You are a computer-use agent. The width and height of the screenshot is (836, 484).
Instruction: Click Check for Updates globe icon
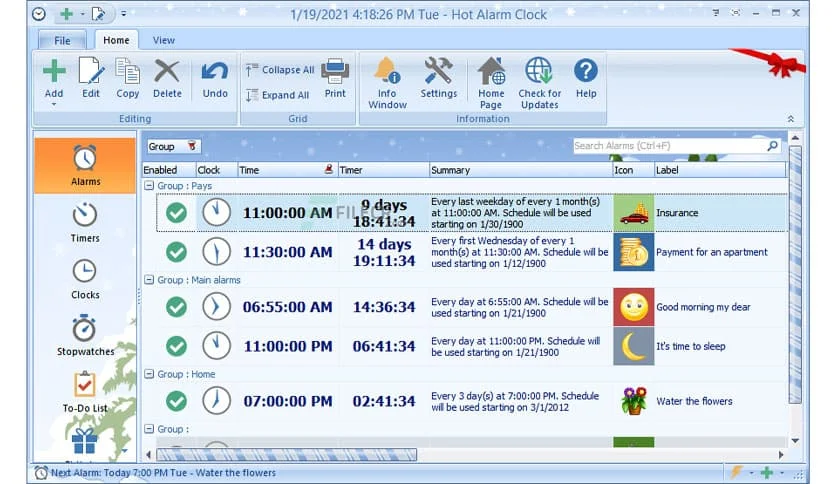pyautogui.click(x=539, y=72)
